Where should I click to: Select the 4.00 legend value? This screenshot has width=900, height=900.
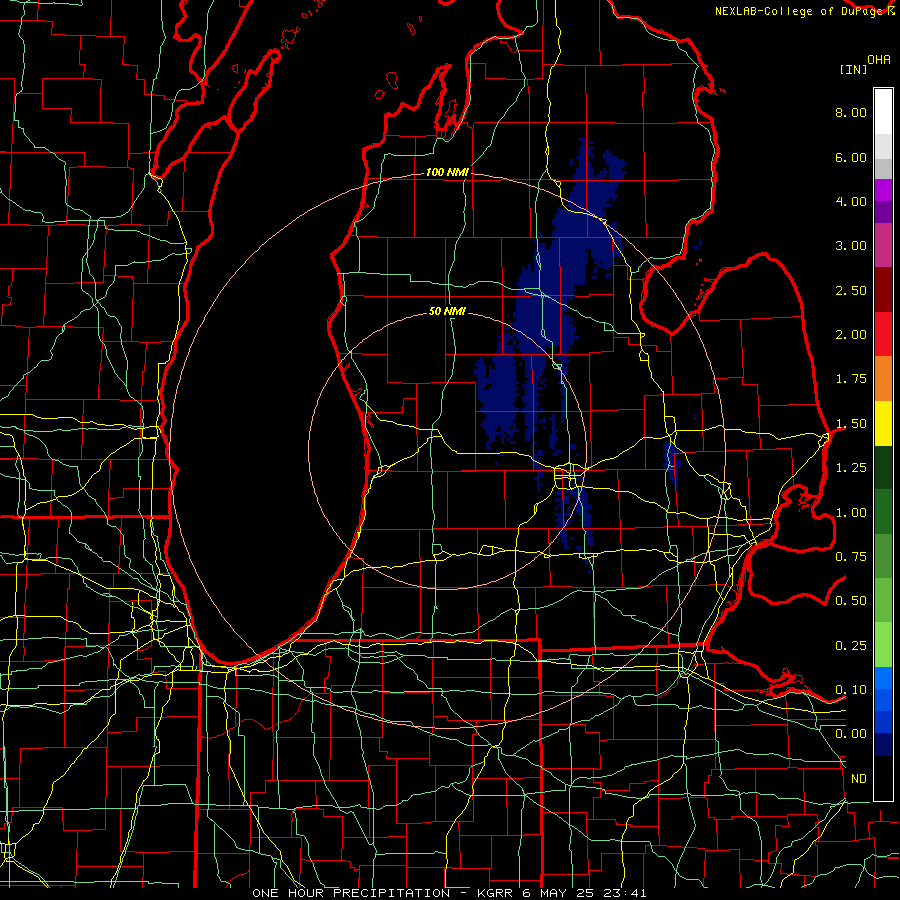tap(851, 201)
